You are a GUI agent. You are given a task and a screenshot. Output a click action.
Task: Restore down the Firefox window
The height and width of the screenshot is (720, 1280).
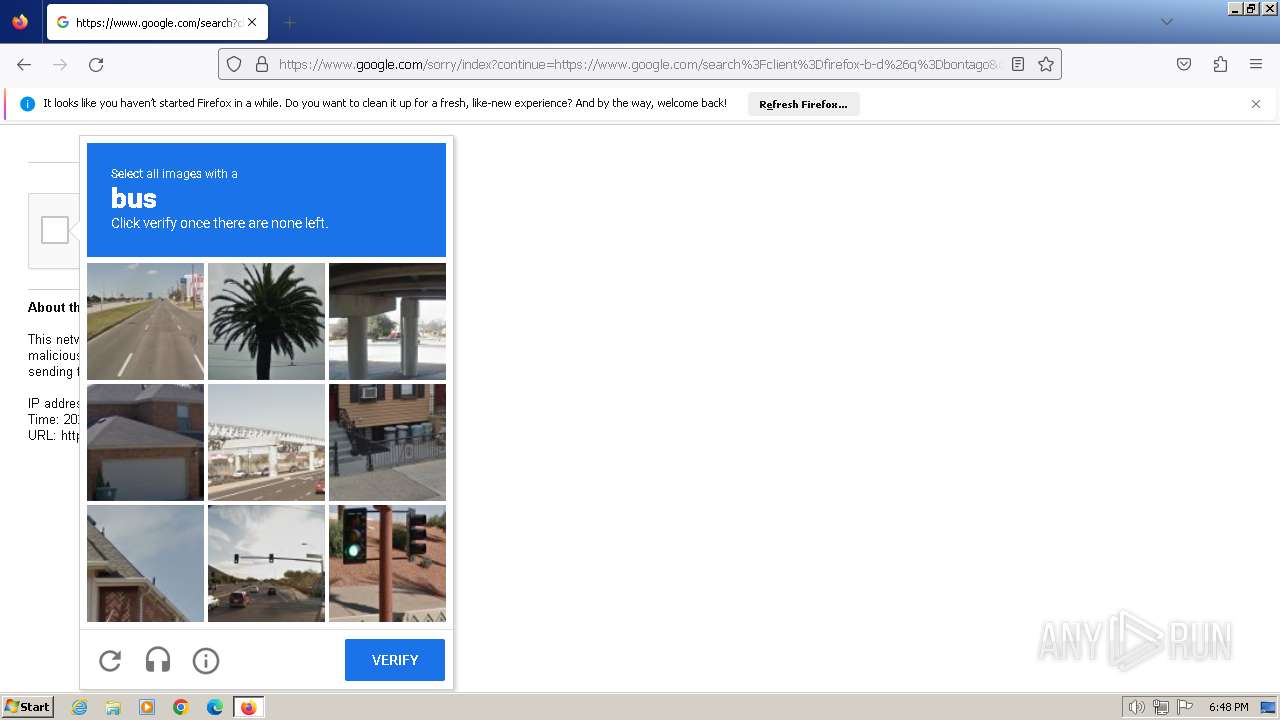(x=1251, y=8)
